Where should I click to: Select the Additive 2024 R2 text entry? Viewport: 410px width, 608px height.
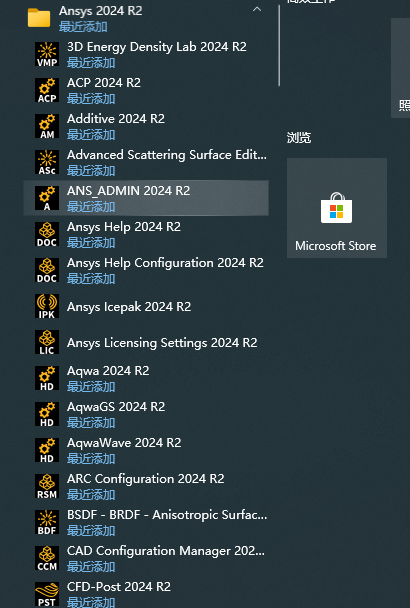(x=116, y=119)
